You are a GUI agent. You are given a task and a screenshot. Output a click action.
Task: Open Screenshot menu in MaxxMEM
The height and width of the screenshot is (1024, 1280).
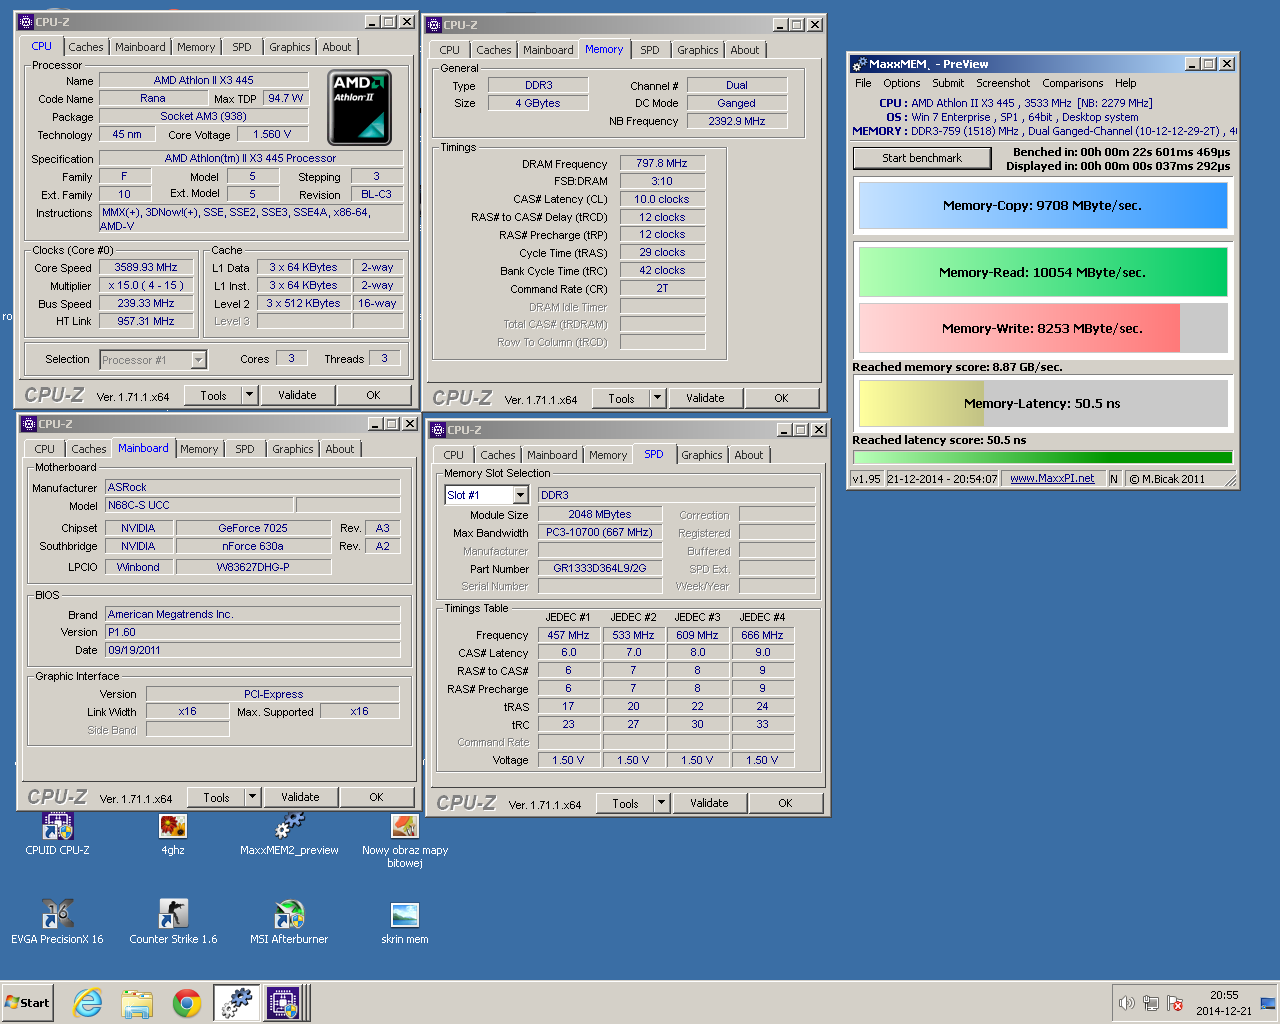(1003, 83)
